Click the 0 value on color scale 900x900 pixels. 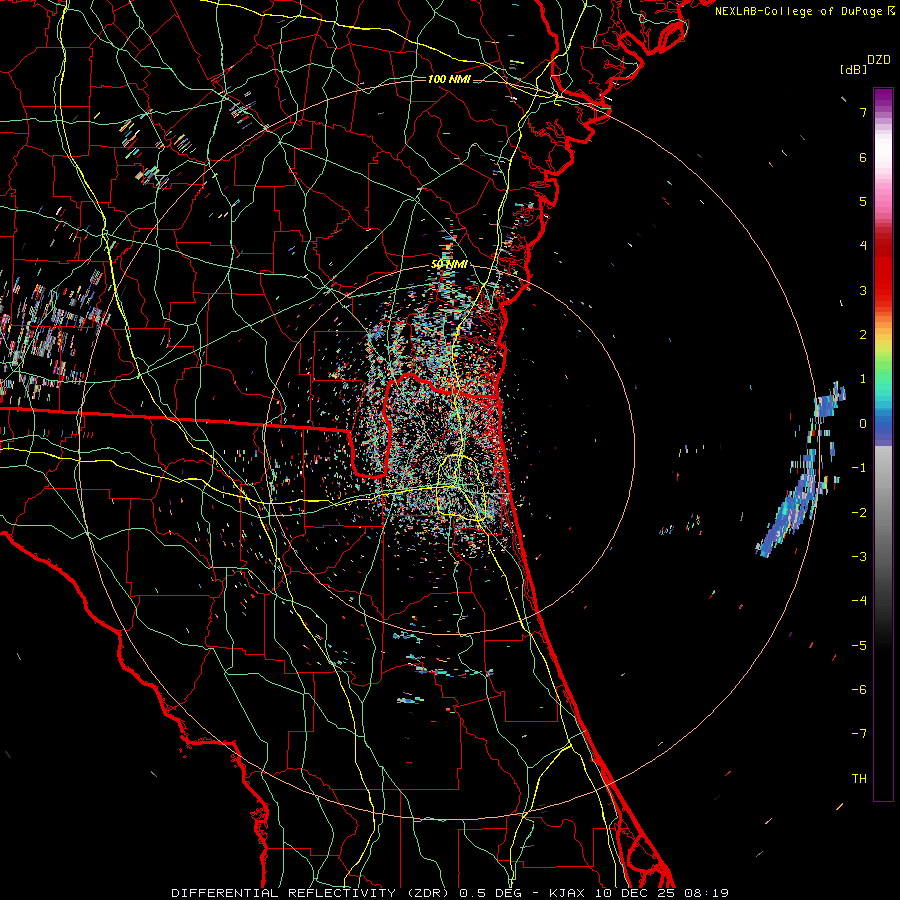pos(863,424)
